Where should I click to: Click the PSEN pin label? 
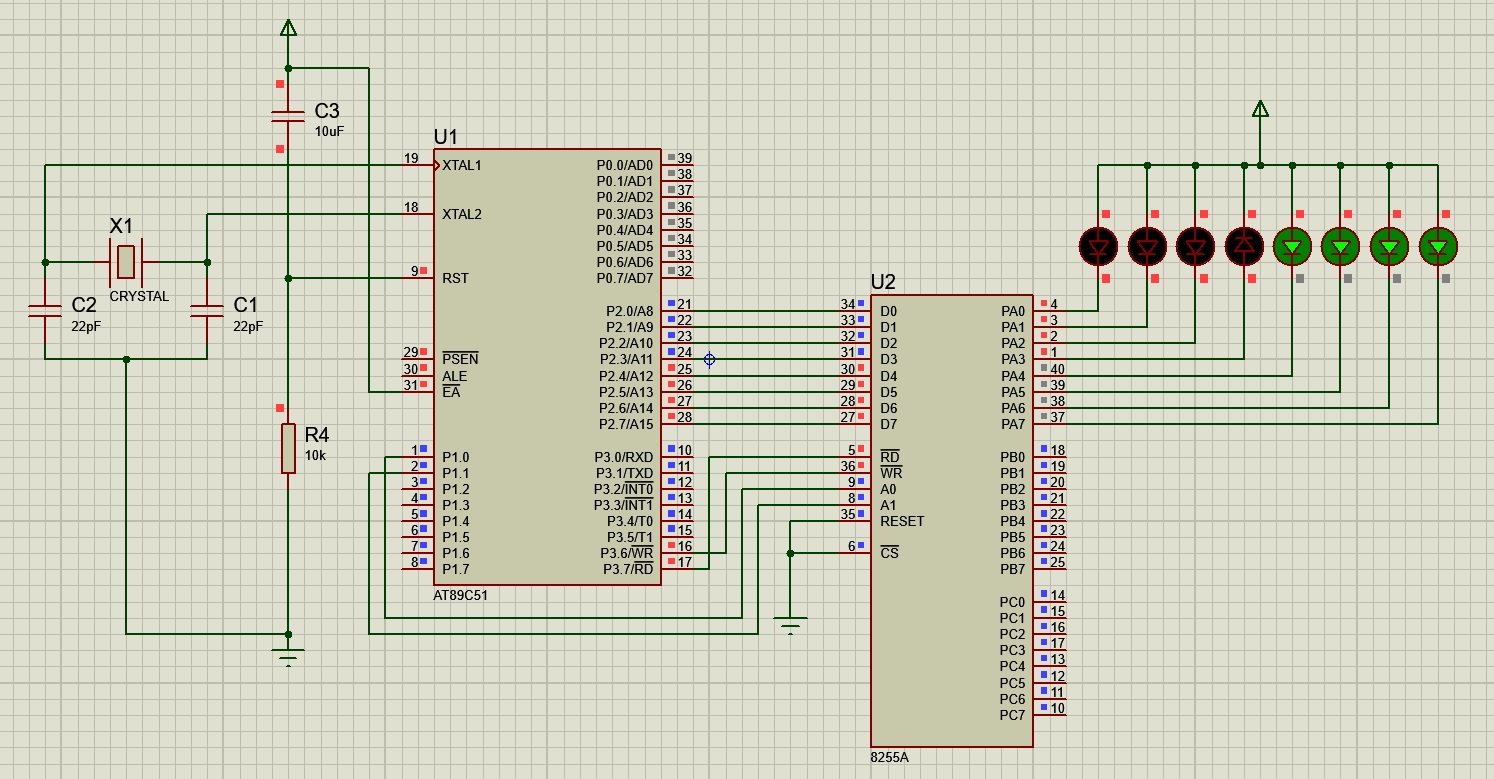coord(460,359)
